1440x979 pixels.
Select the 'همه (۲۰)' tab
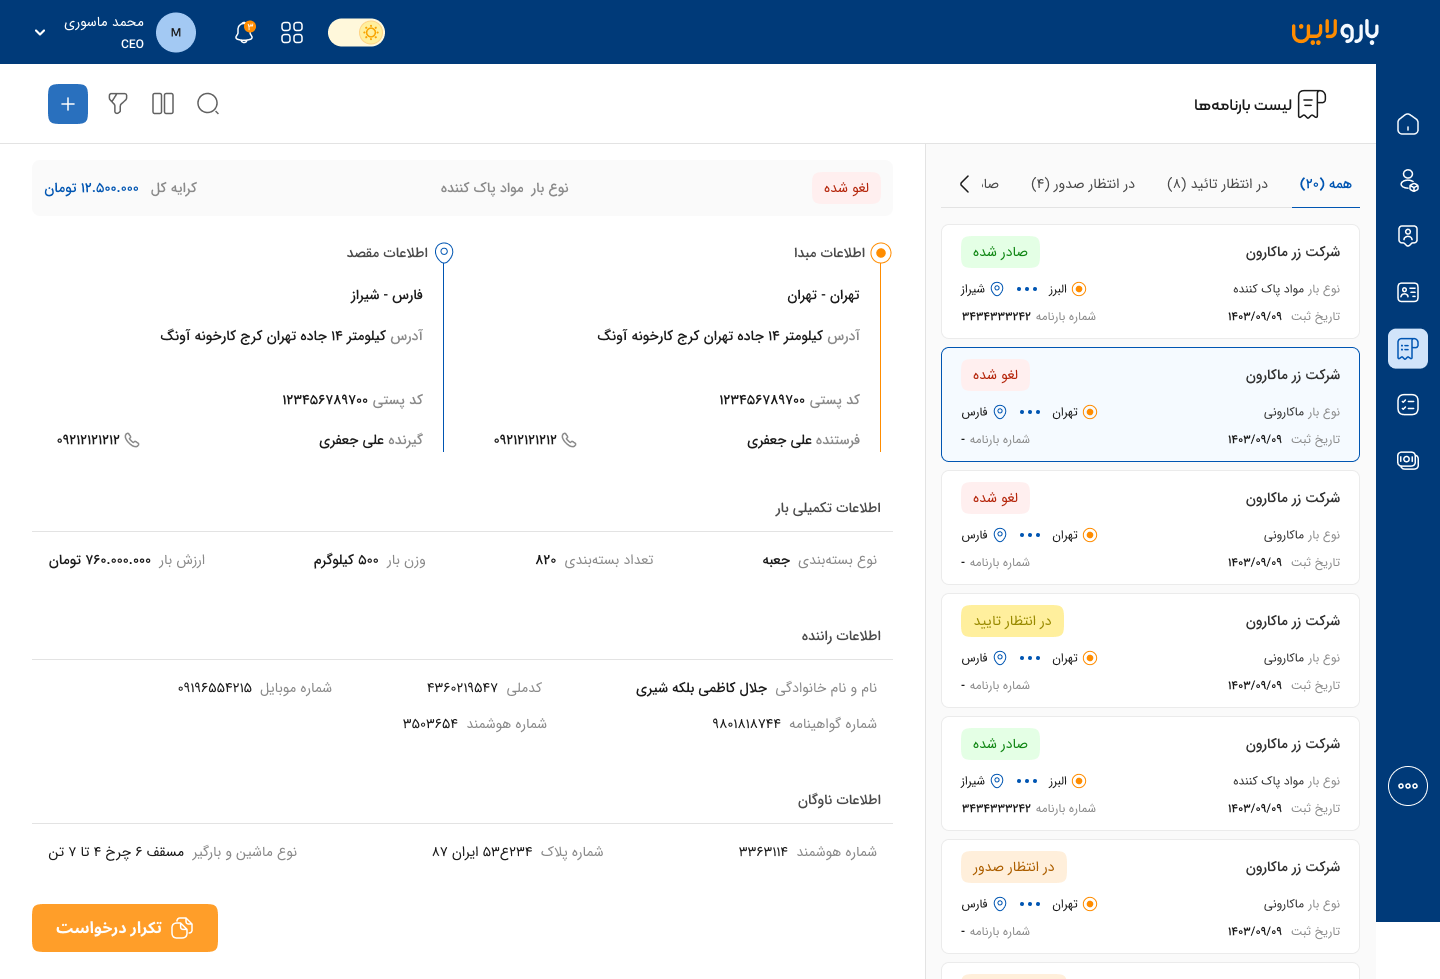[1326, 184]
